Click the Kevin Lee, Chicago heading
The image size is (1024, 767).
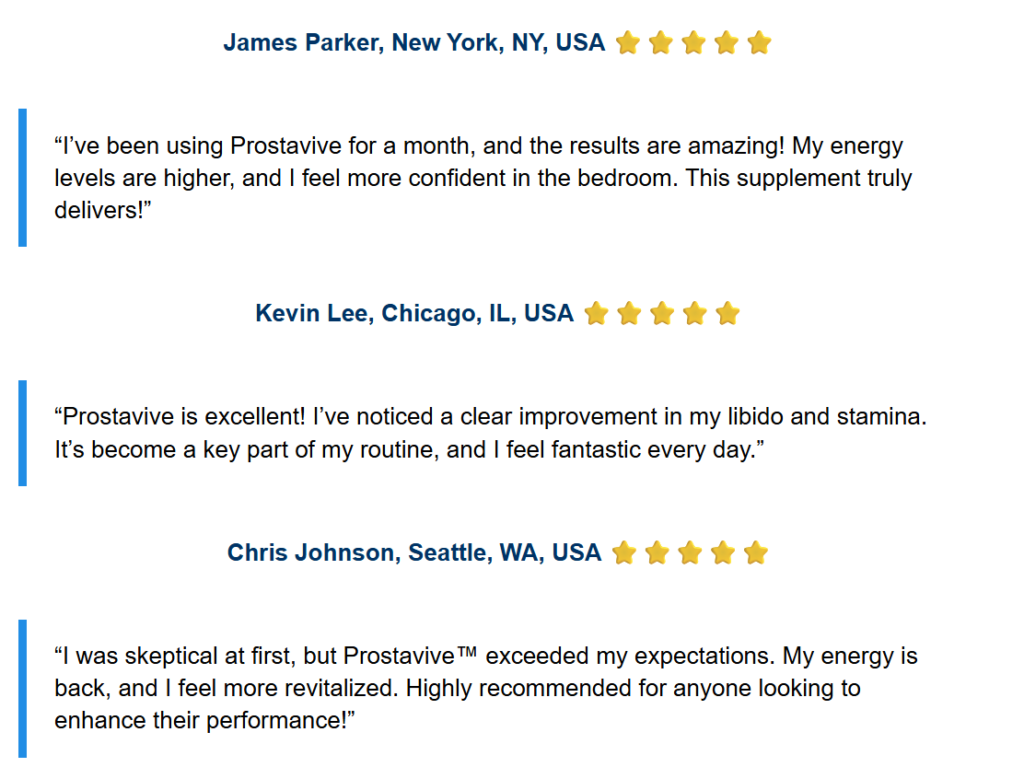(x=414, y=313)
